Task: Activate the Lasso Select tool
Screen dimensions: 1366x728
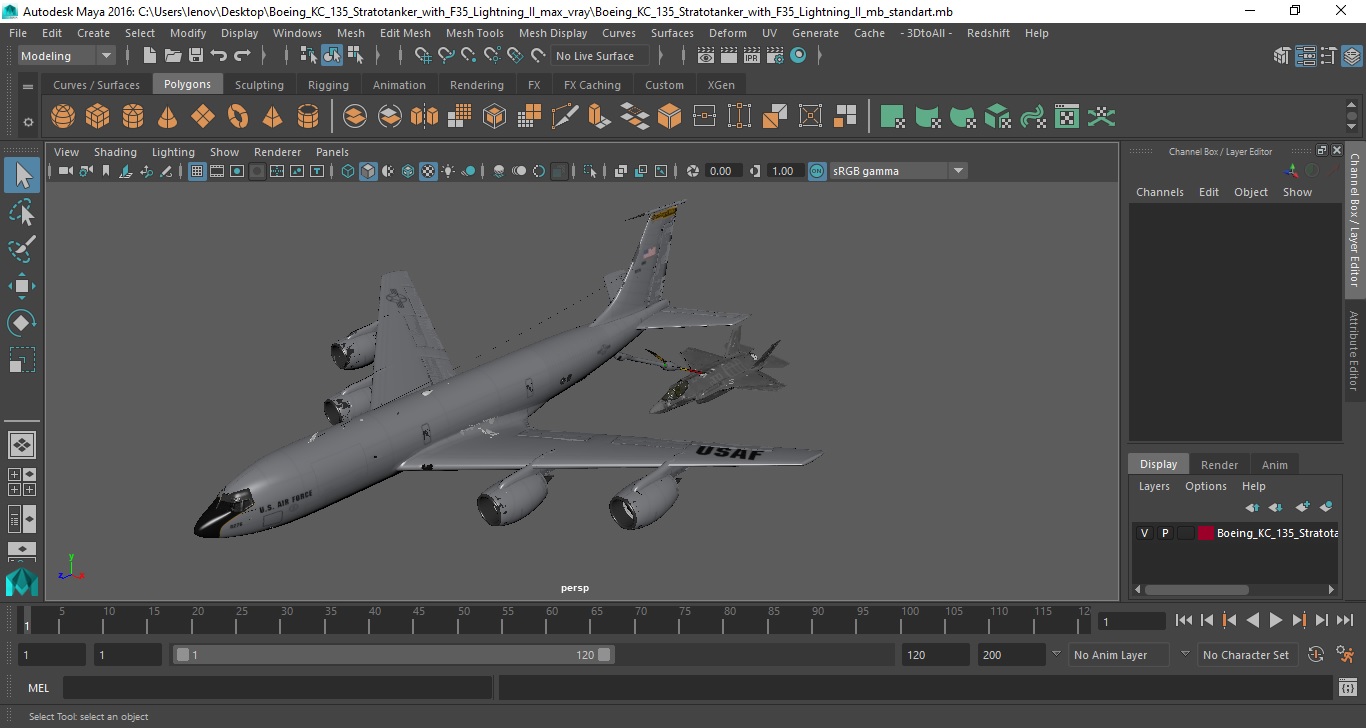Action: pyautogui.click(x=22, y=213)
